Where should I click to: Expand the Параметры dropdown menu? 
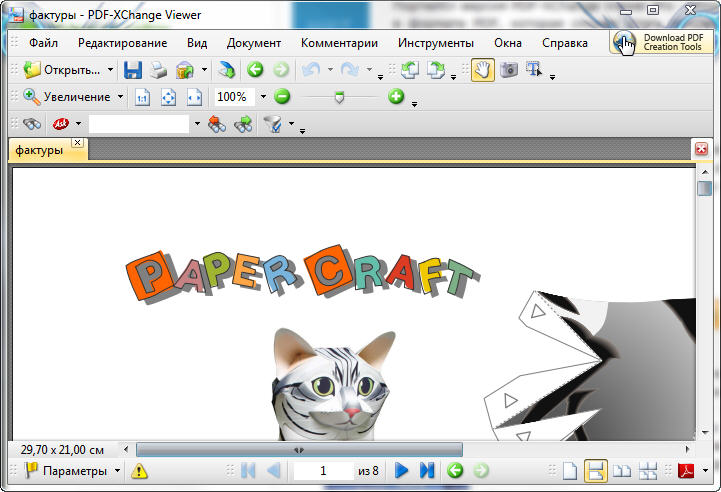pyautogui.click(x=117, y=470)
